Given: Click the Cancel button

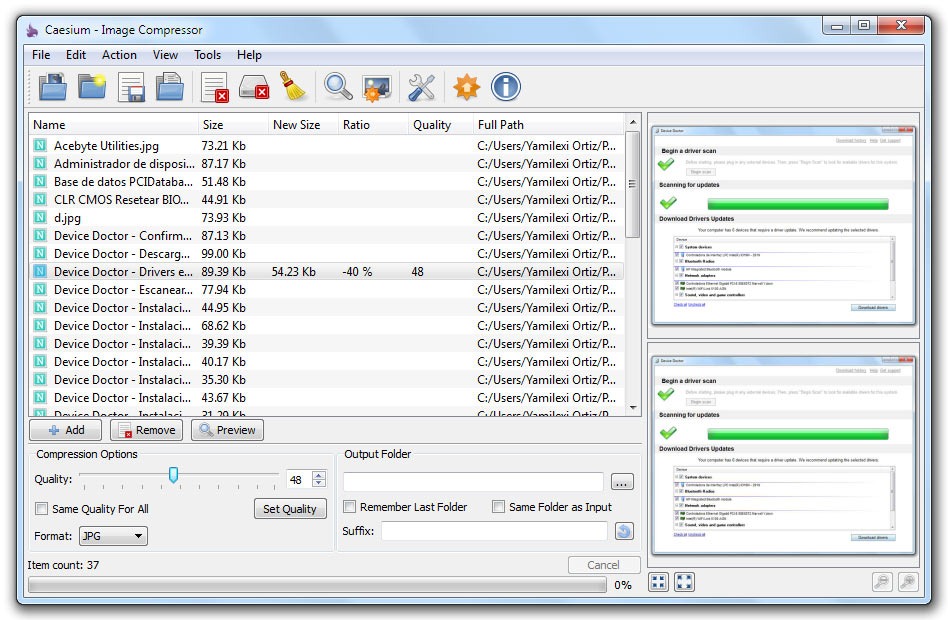Looking at the screenshot, I should point(604,565).
